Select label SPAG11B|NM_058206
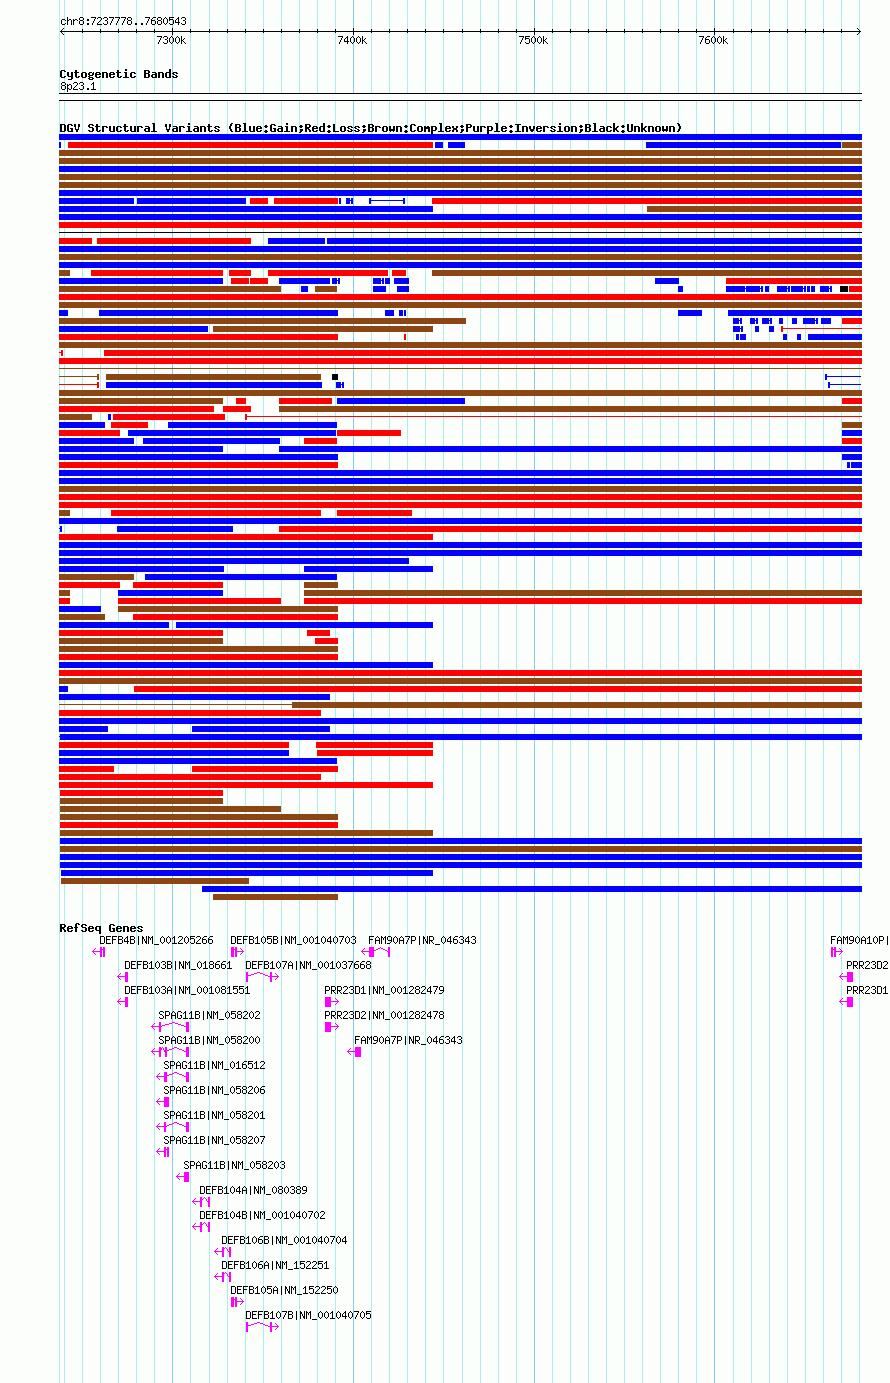This screenshot has width=890, height=1383. click(214, 1090)
